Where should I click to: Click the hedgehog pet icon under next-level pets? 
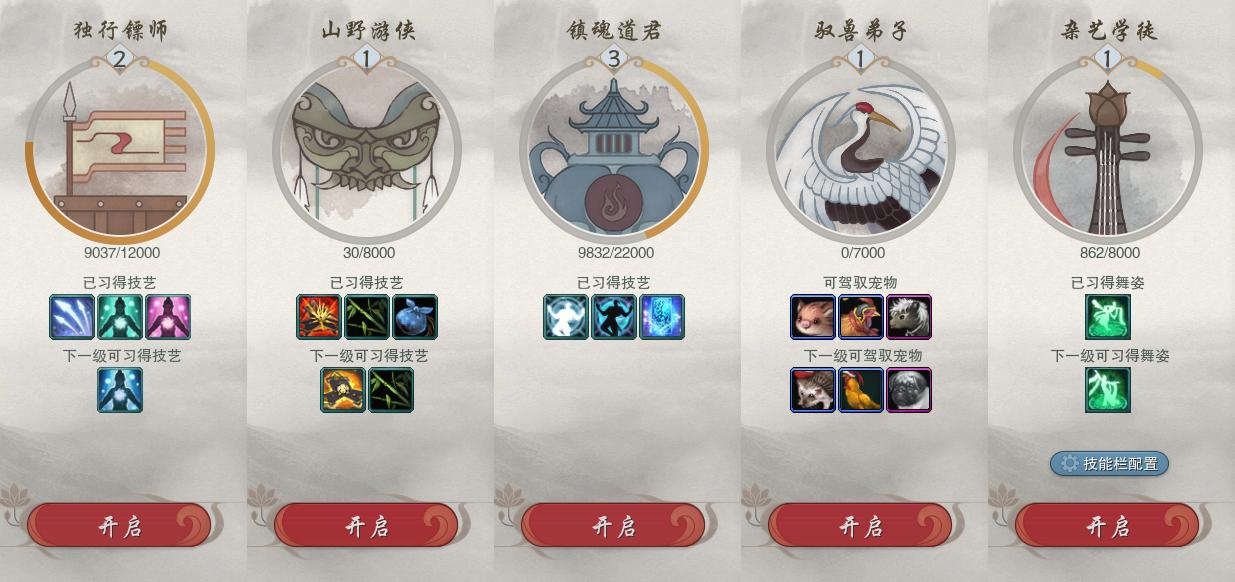click(813, 390)
